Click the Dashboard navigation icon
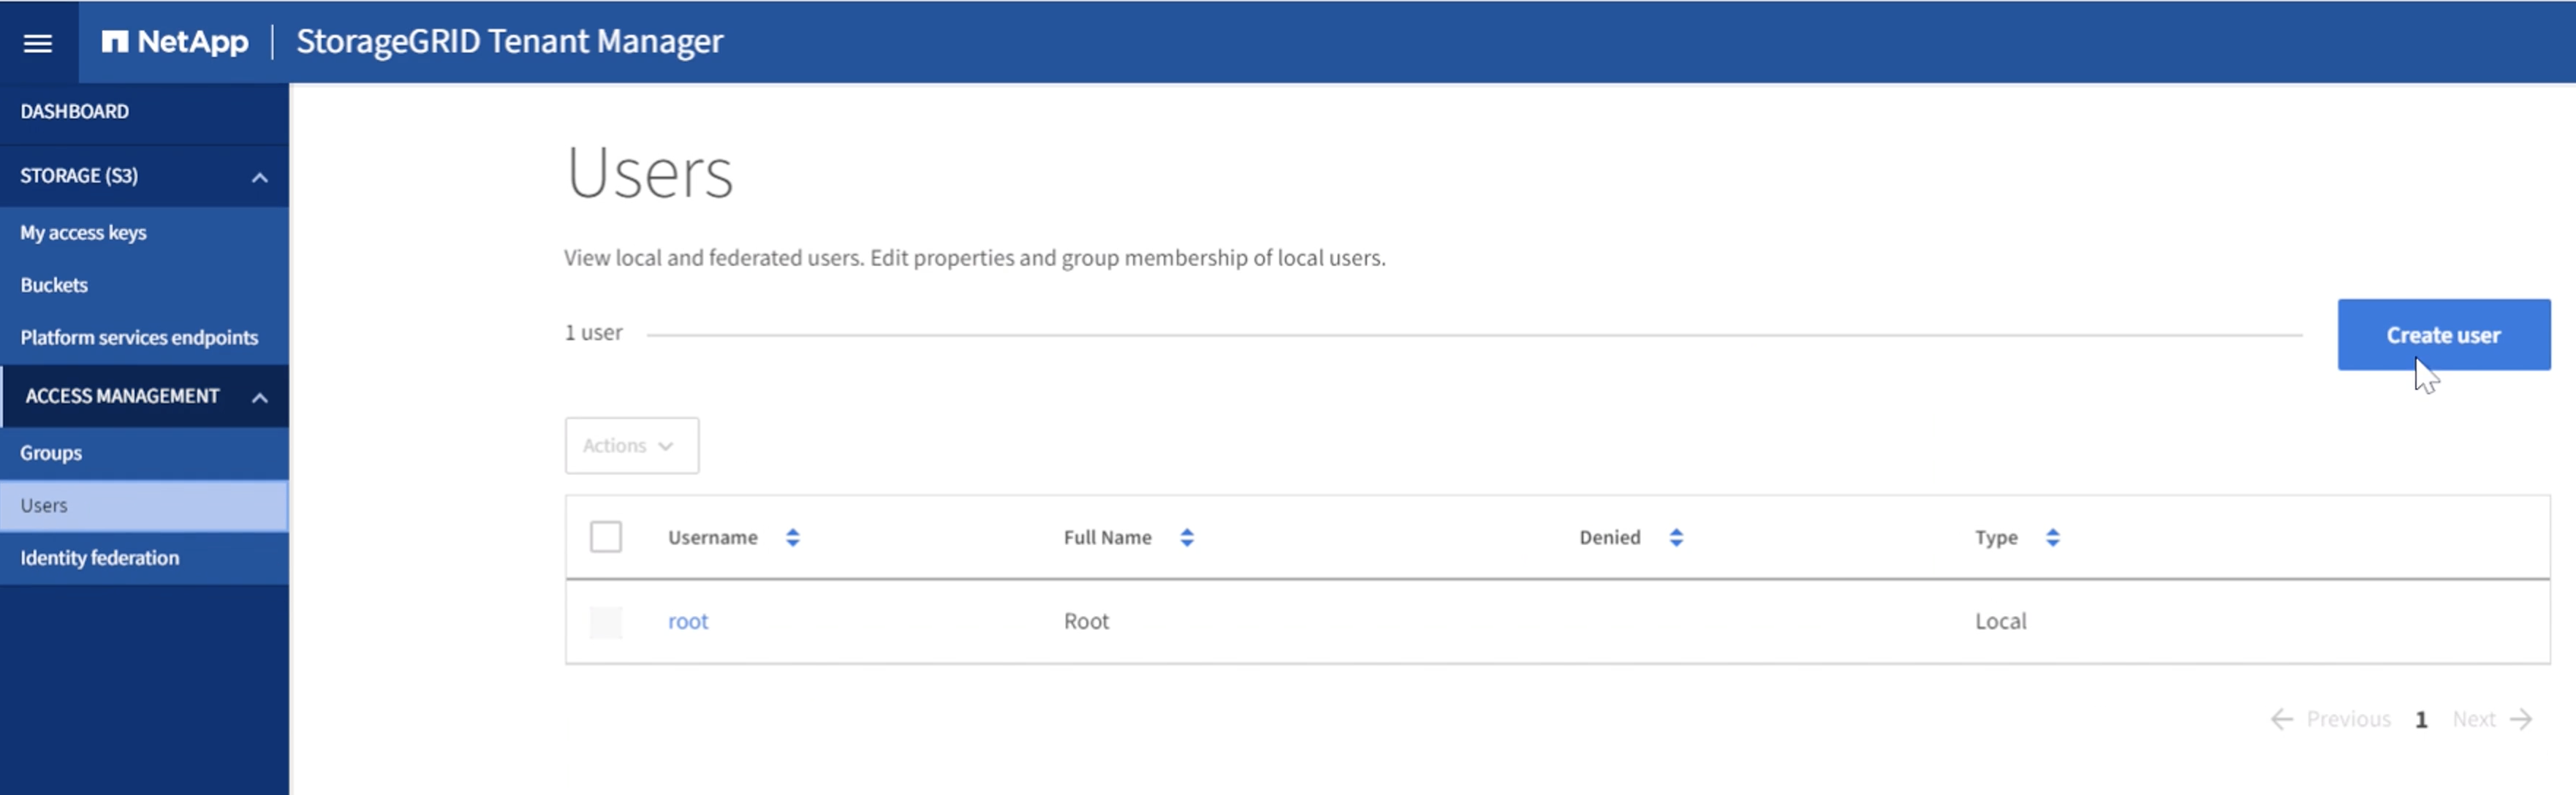 pos(72,110)
